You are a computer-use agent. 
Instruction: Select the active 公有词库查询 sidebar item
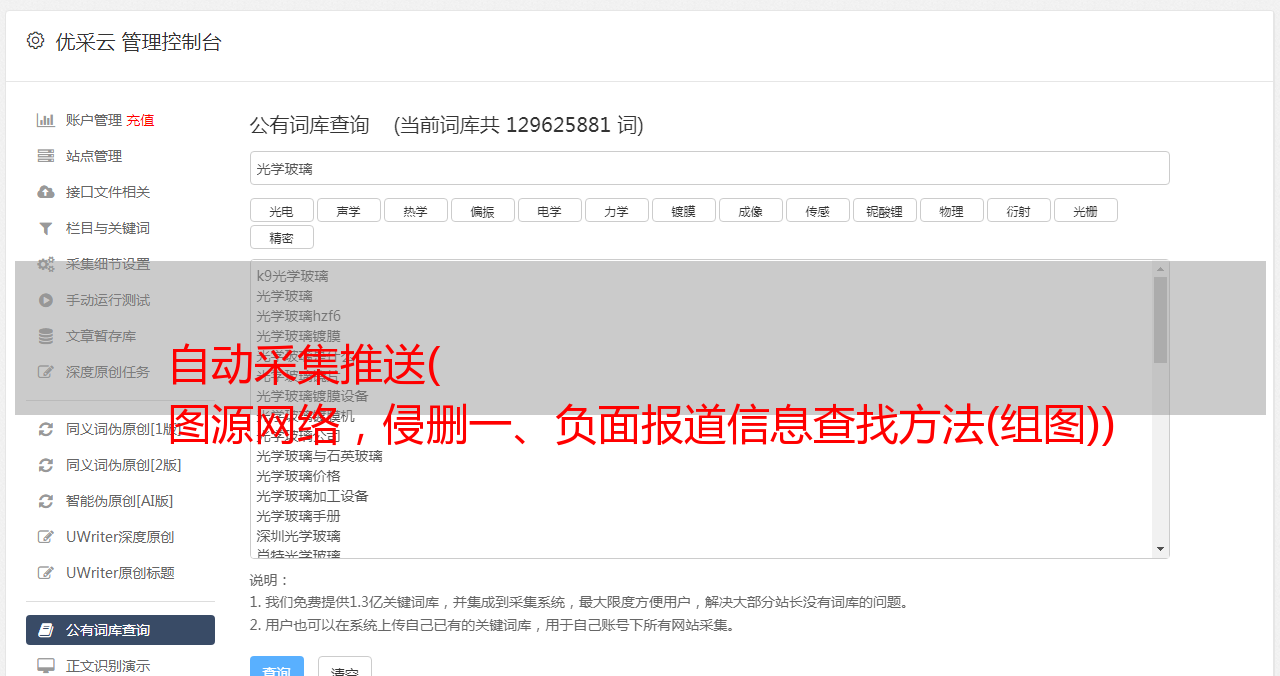[x=120, y=630]
